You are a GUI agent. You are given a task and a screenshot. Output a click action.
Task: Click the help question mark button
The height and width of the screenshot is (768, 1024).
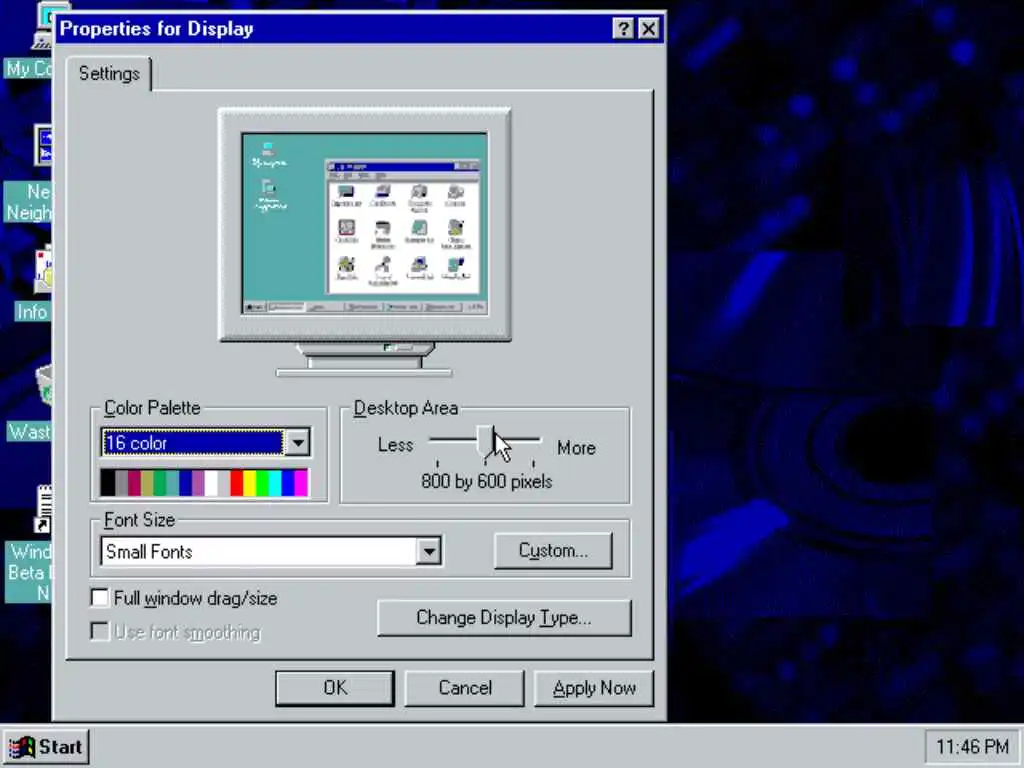click(624, 29)
